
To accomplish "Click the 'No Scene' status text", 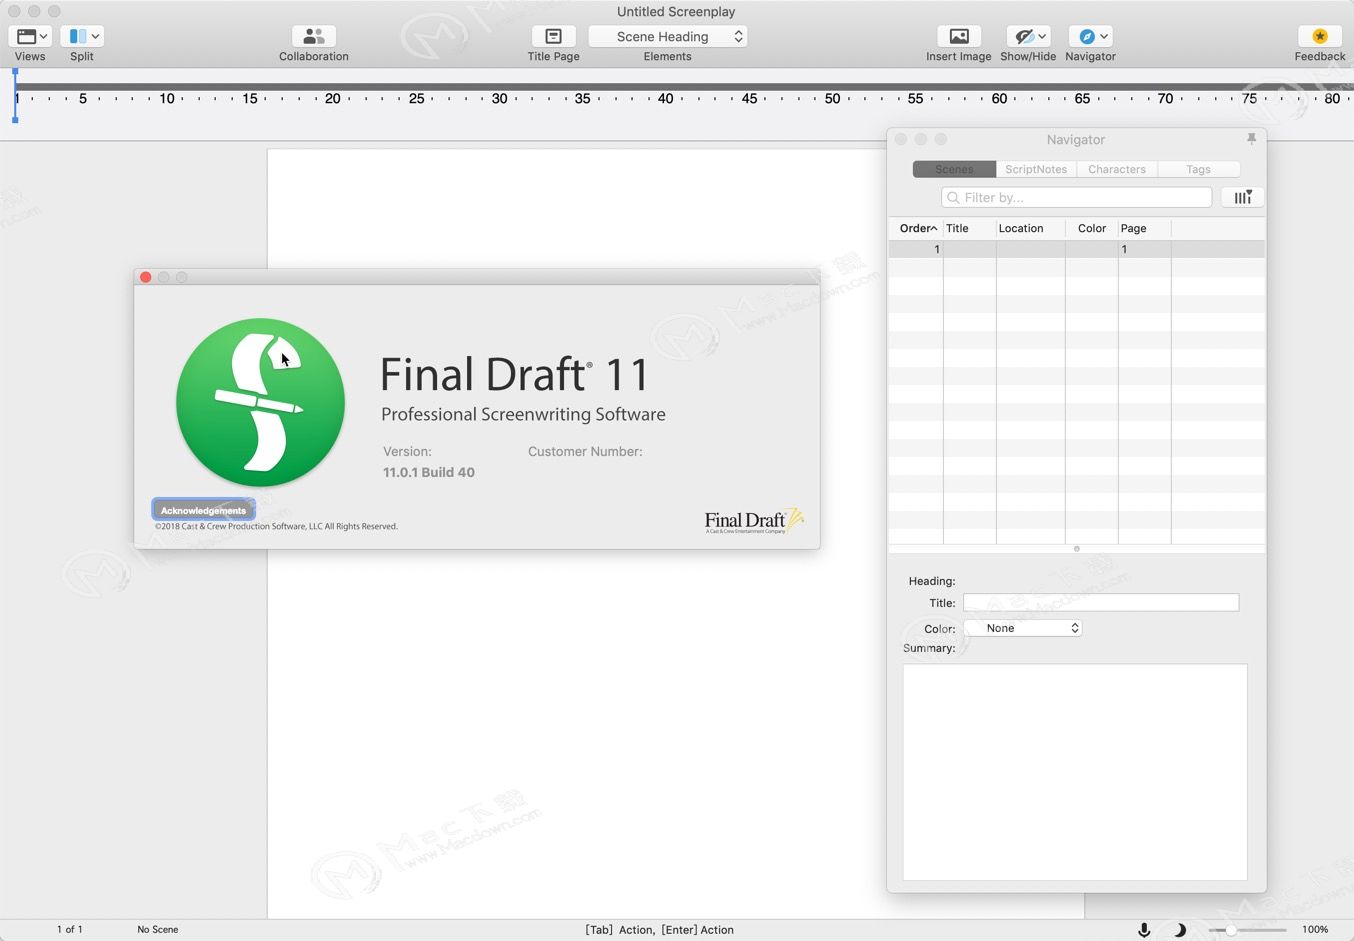I will pyautogui.click(x=158, y=930).
